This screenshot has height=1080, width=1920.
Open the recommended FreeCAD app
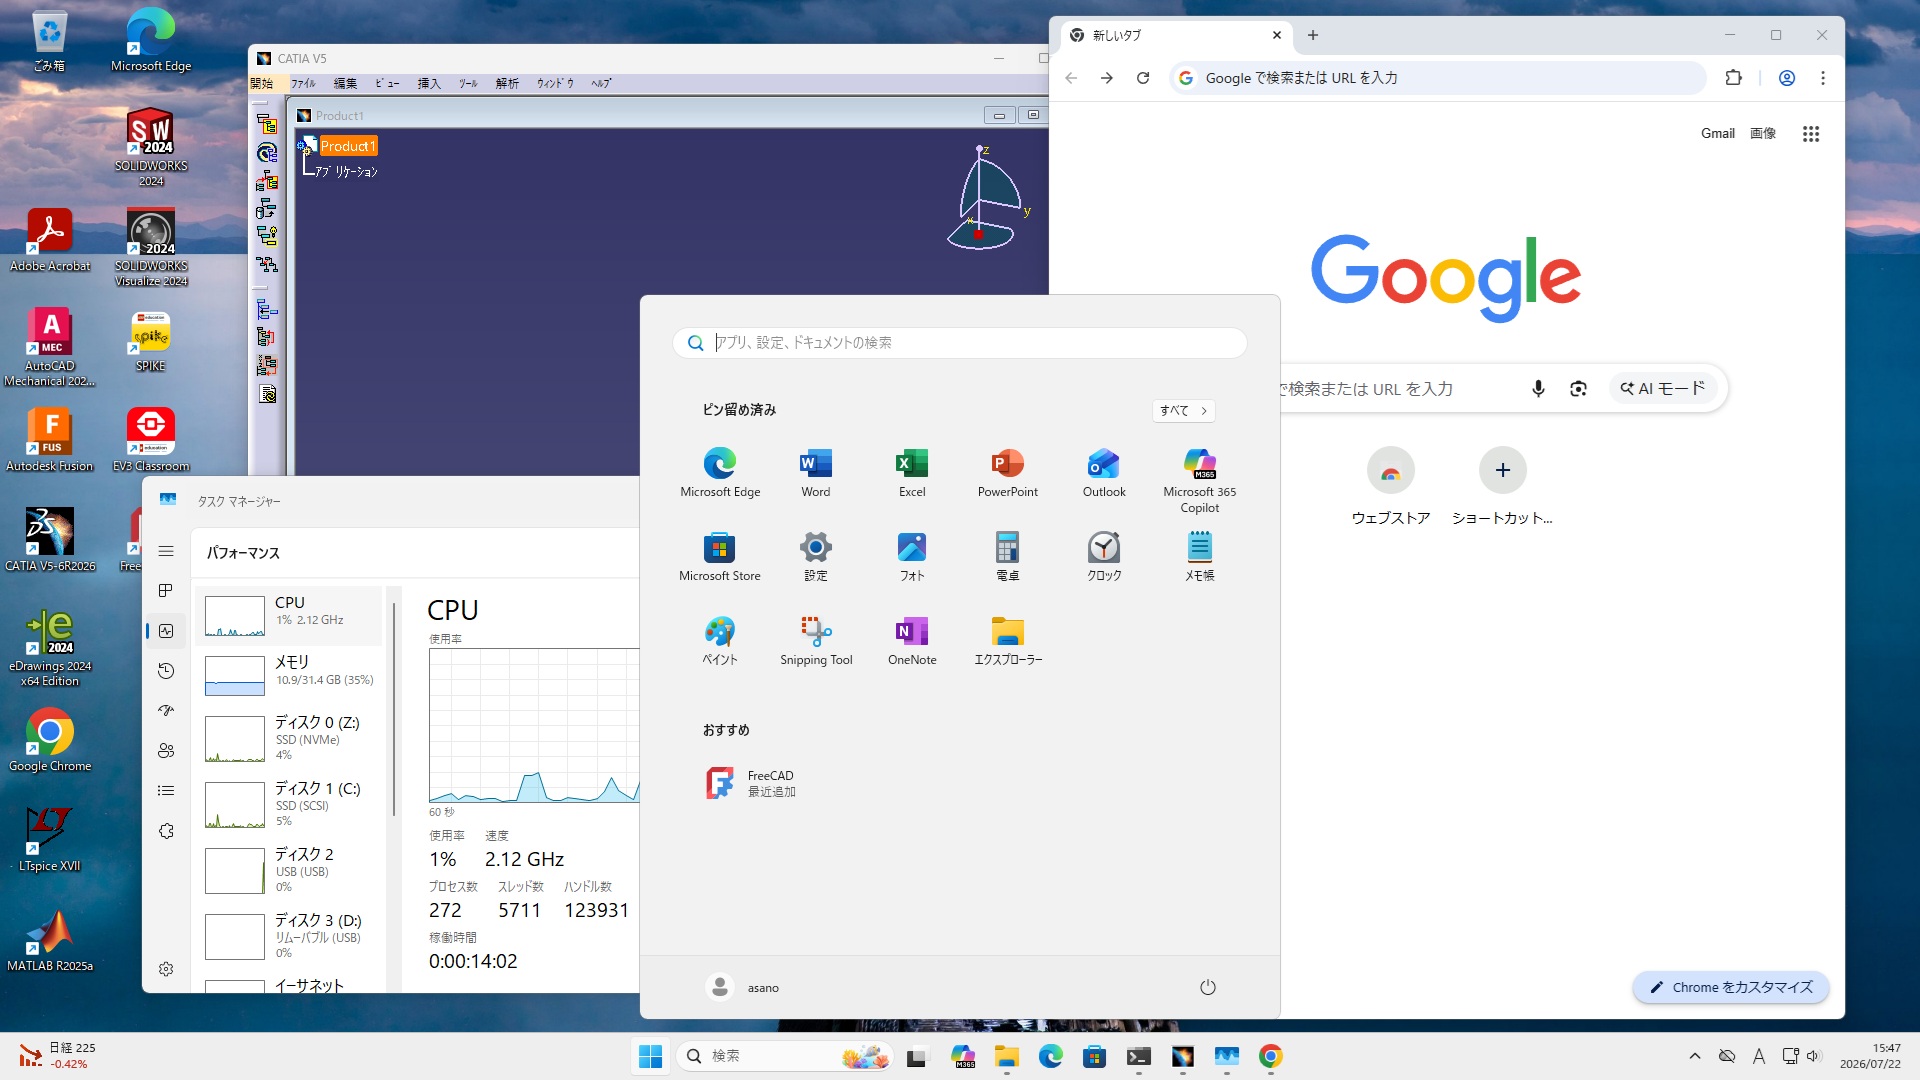click(x=751, y=784)
